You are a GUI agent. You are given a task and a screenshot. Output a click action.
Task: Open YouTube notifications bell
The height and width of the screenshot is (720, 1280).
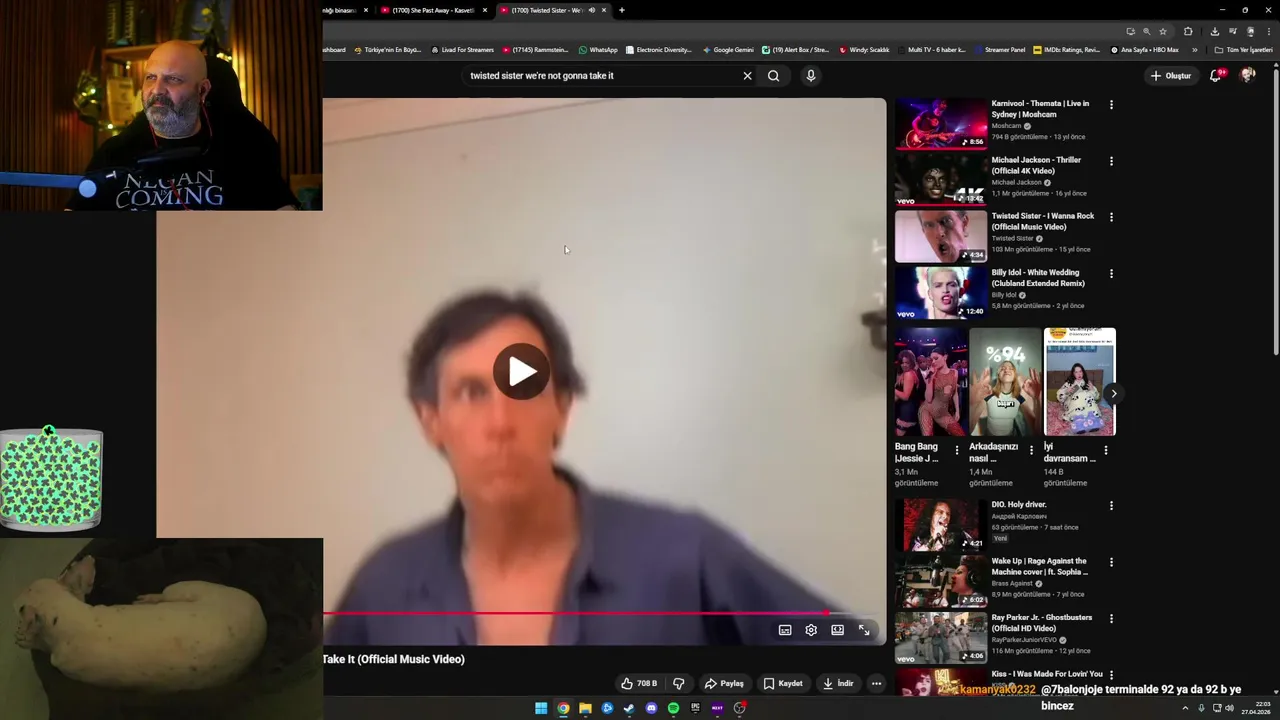click(1216, 76)
